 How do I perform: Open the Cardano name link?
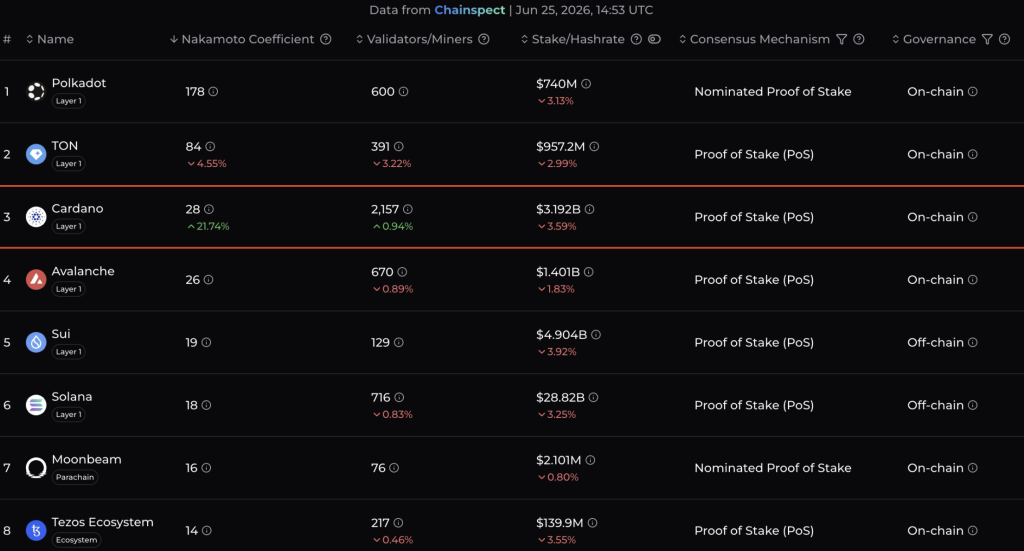(x=77, y=208)
